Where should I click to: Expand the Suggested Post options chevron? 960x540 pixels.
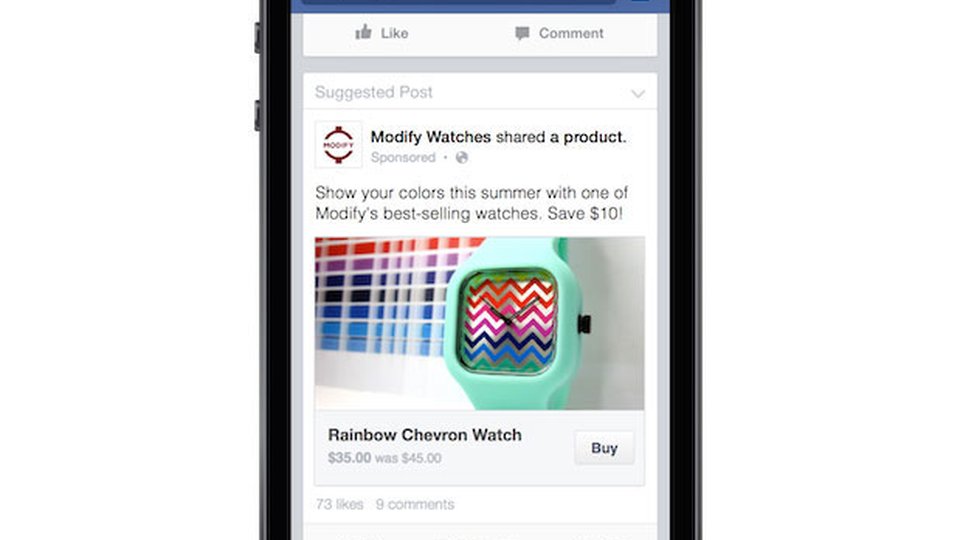tap(638, 94)
